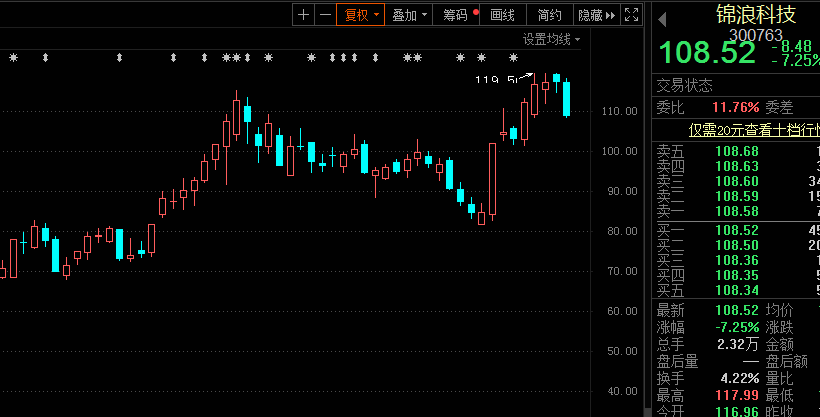This screenshot has width=820, height=417.
Task: Enter full-screen chart view
Action: click(631, 14)
